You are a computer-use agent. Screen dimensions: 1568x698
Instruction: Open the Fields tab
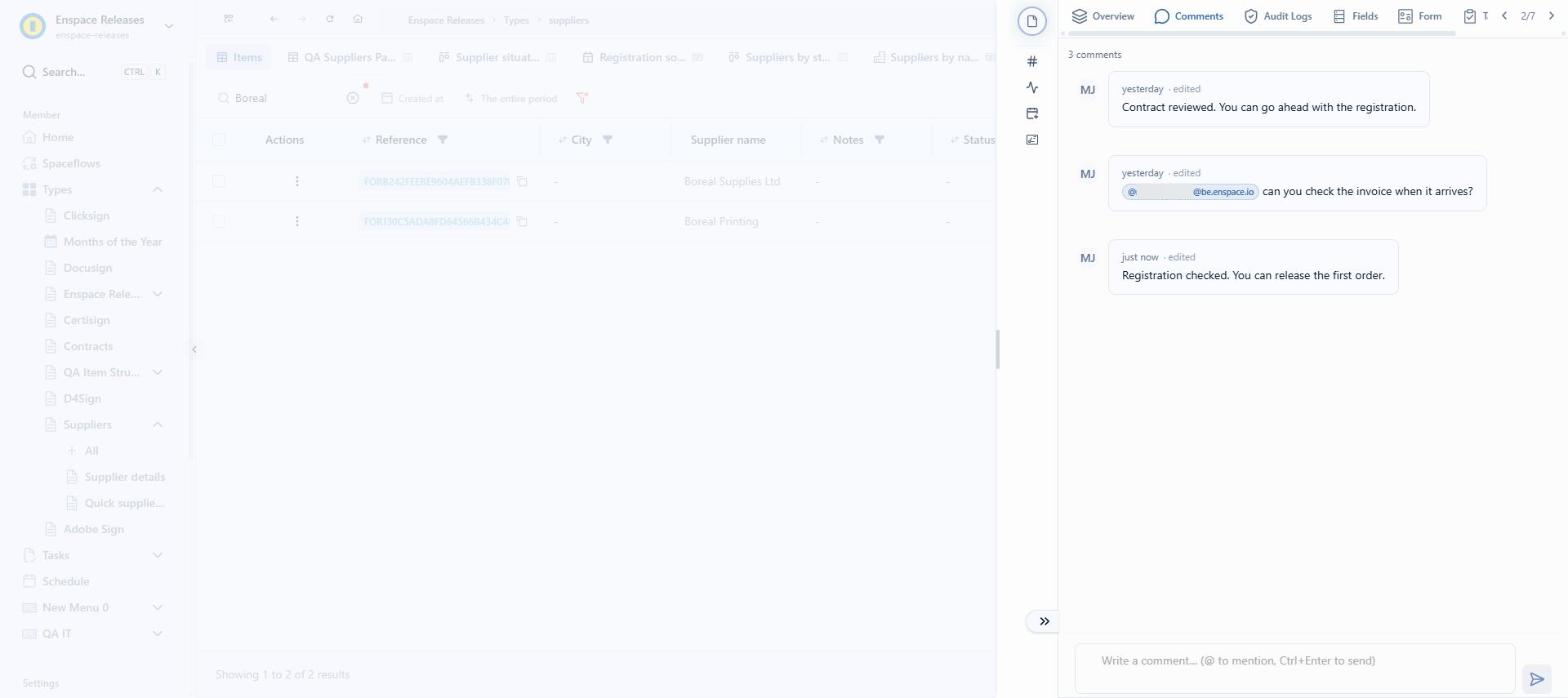pyautogui.click(x=1354, y=16)
